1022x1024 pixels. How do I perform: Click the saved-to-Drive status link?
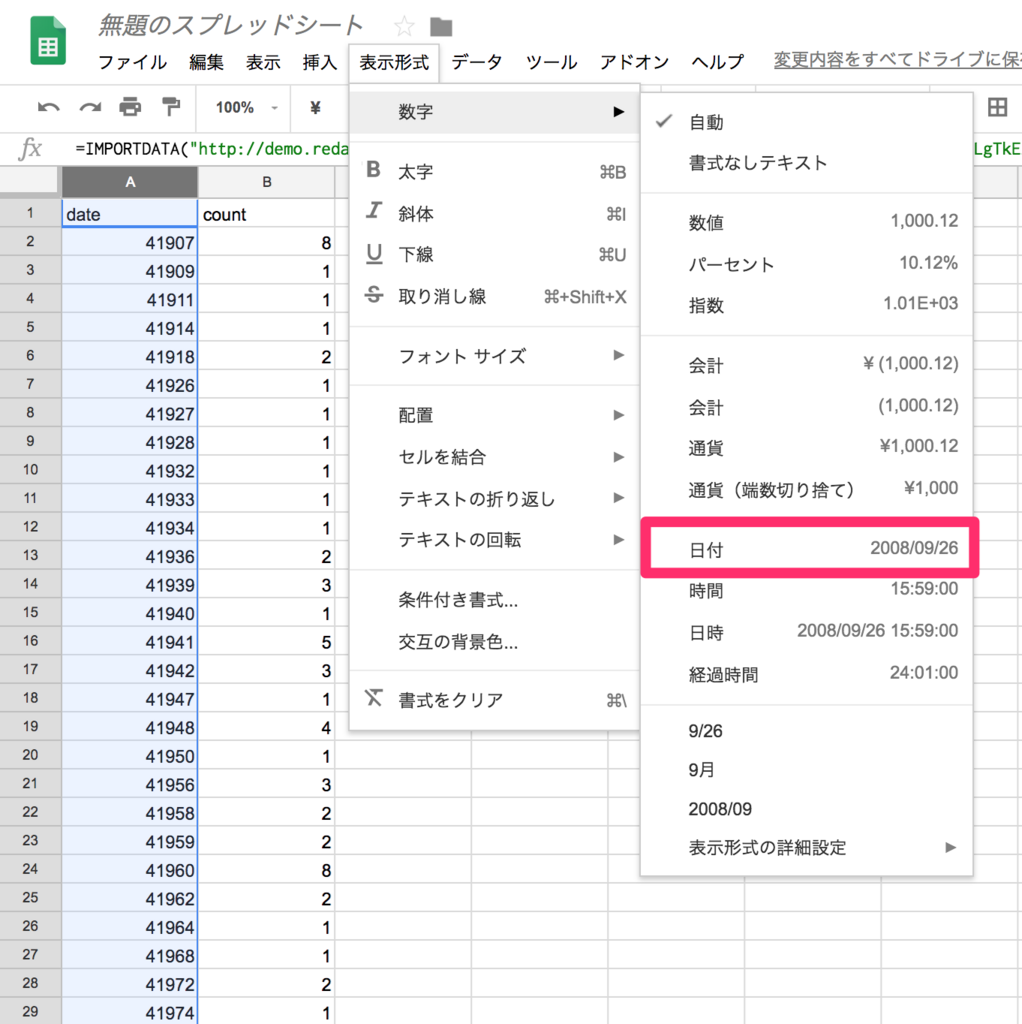click(x=897, y=60)
